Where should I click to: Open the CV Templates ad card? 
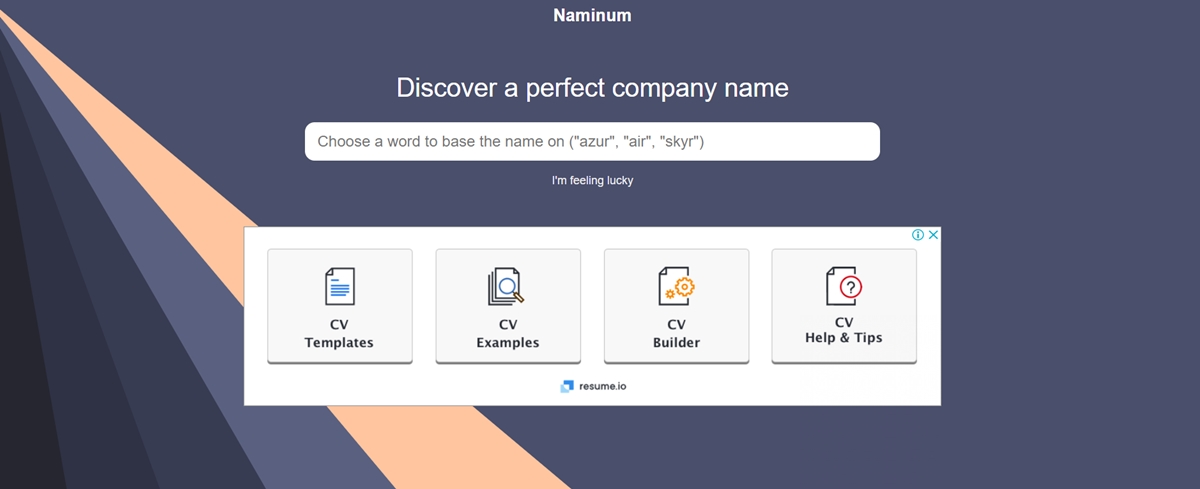[339, 306]
